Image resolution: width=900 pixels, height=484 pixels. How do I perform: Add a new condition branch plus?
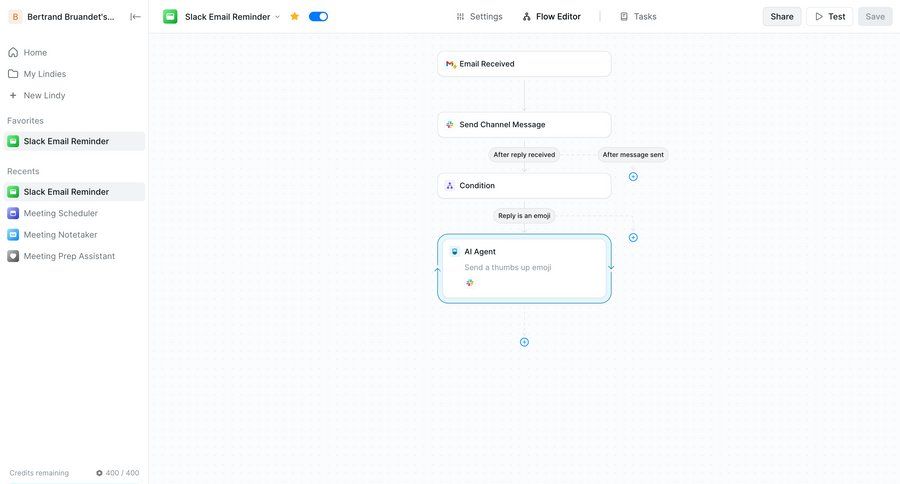point(633,237)
